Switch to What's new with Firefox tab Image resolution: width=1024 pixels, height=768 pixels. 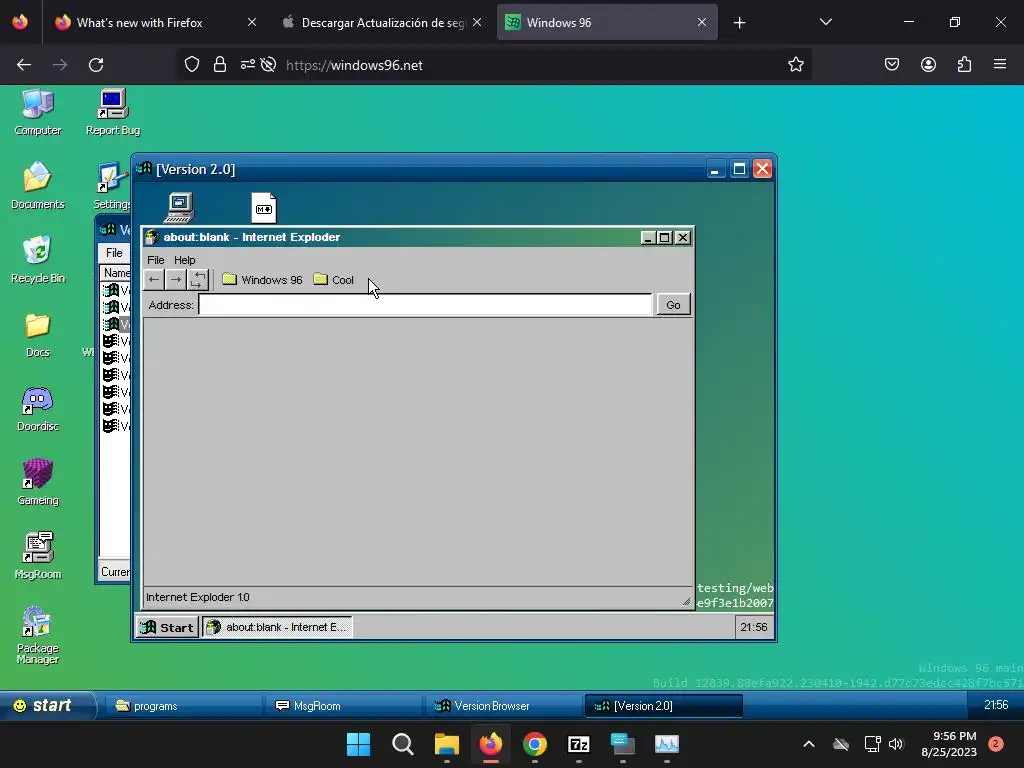point(157,22)
